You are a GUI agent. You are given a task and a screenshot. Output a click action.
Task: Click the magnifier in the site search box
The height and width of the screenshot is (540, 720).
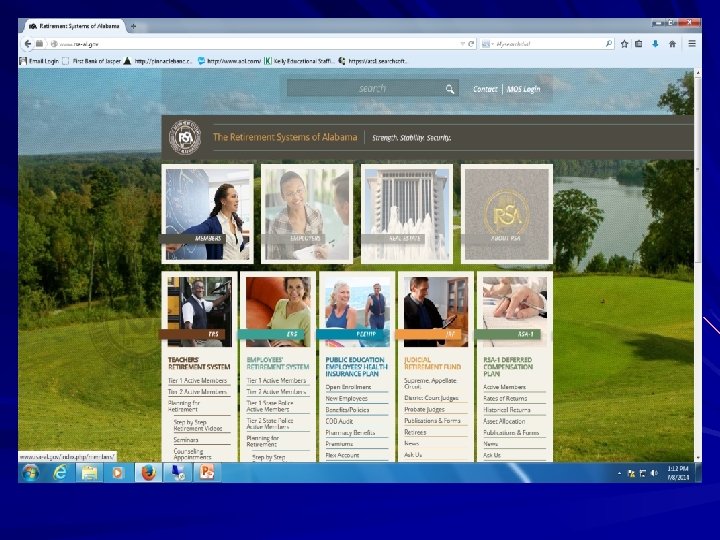pyautogui.click(x=450, y=89)
